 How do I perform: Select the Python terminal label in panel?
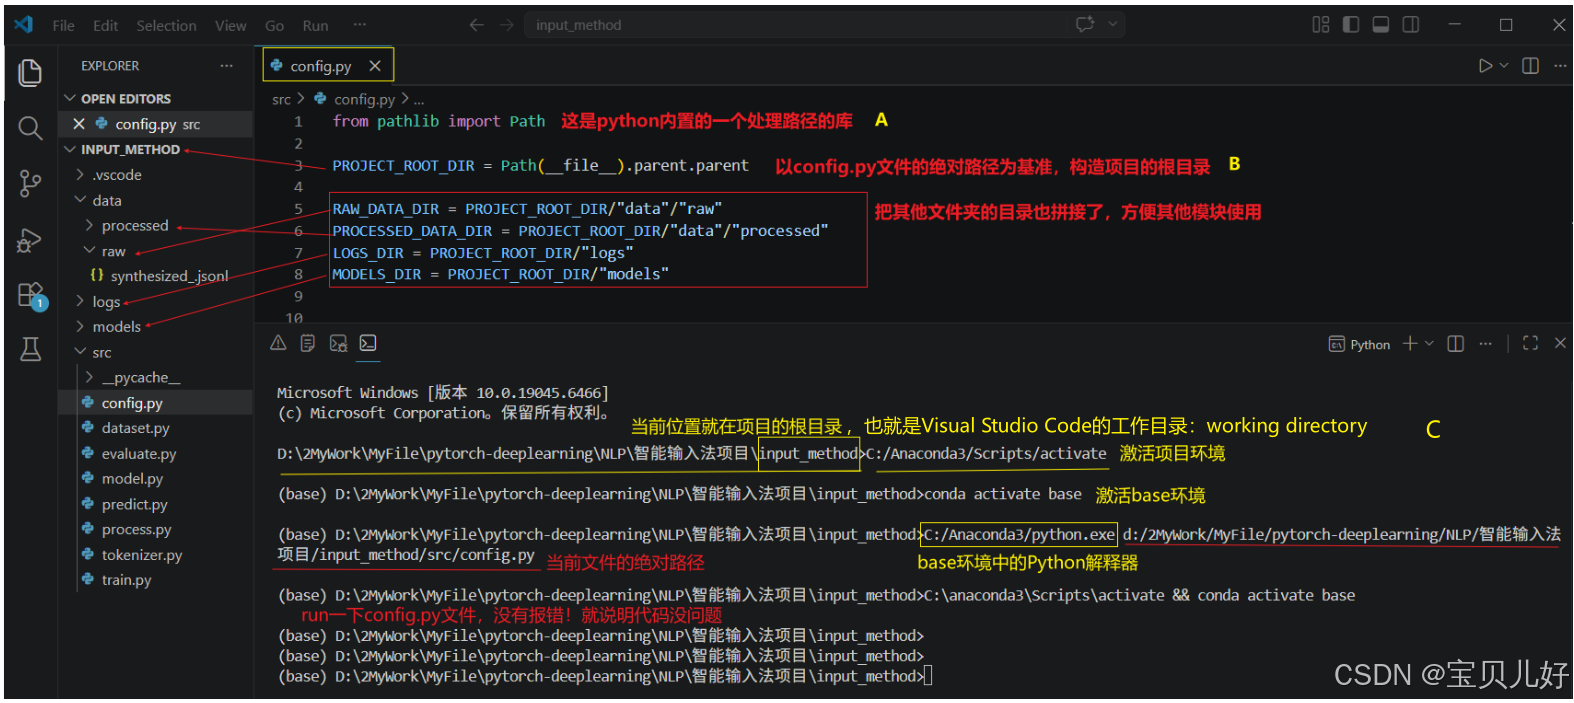(1359, 344)
